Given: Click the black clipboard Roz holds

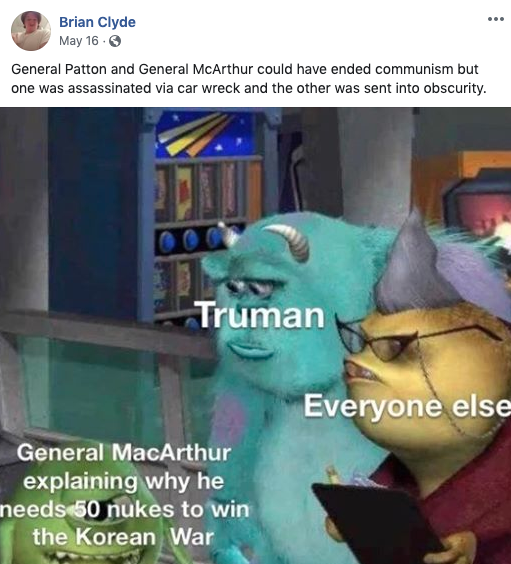Looking at the screenshot, I should pos(376,522).
